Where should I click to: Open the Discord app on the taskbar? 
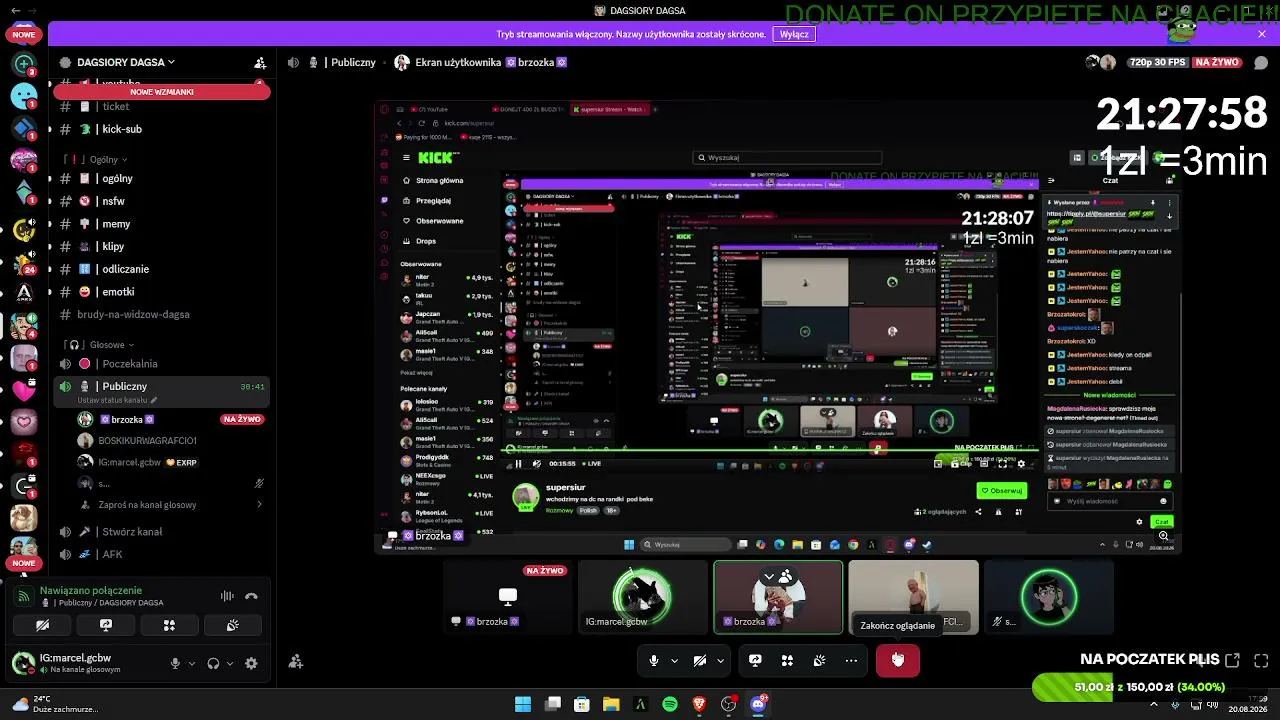pos(757,704)
